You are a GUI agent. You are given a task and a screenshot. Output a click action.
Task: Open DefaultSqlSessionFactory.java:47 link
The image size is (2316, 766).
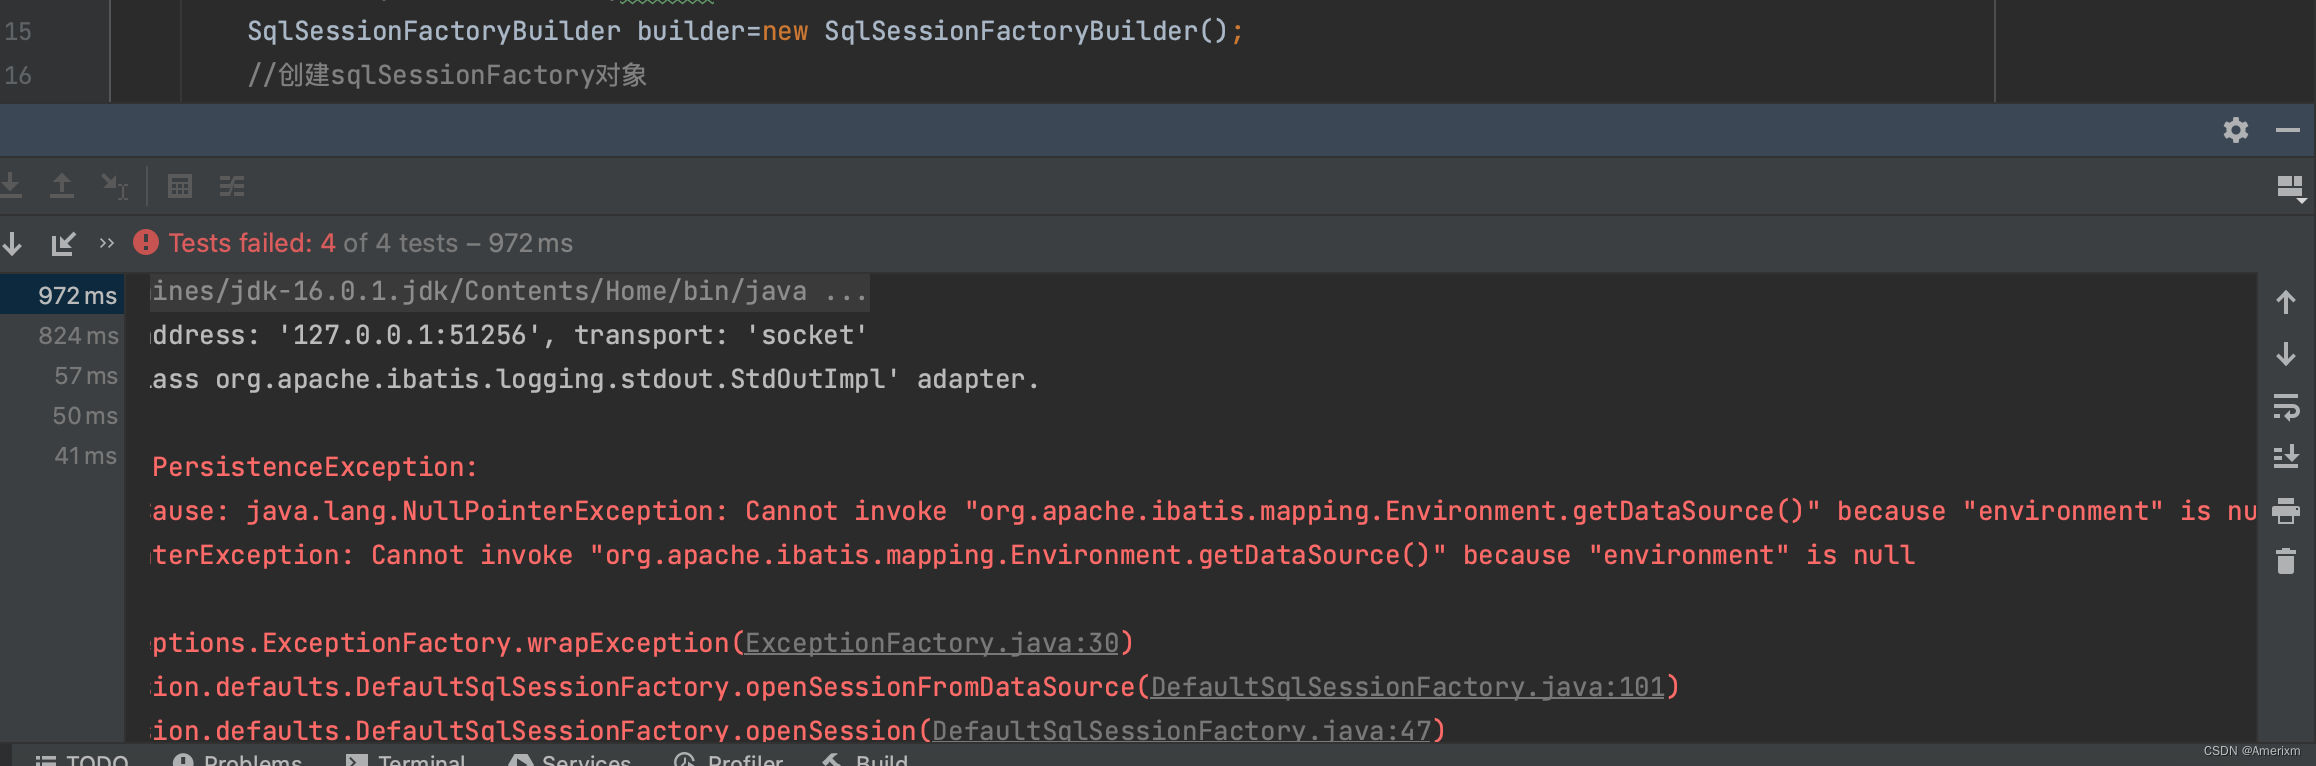coord(1182,731)
